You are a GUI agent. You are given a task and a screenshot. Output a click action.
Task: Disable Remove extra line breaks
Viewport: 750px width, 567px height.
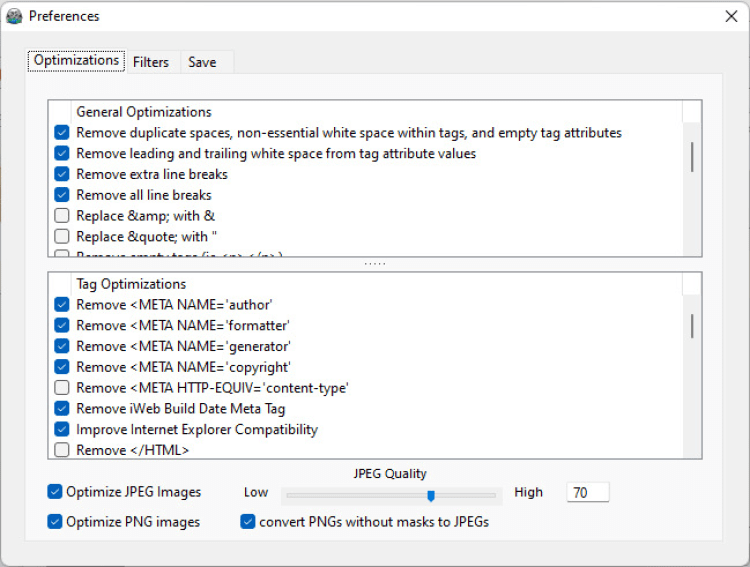click(x=62, y=175)
